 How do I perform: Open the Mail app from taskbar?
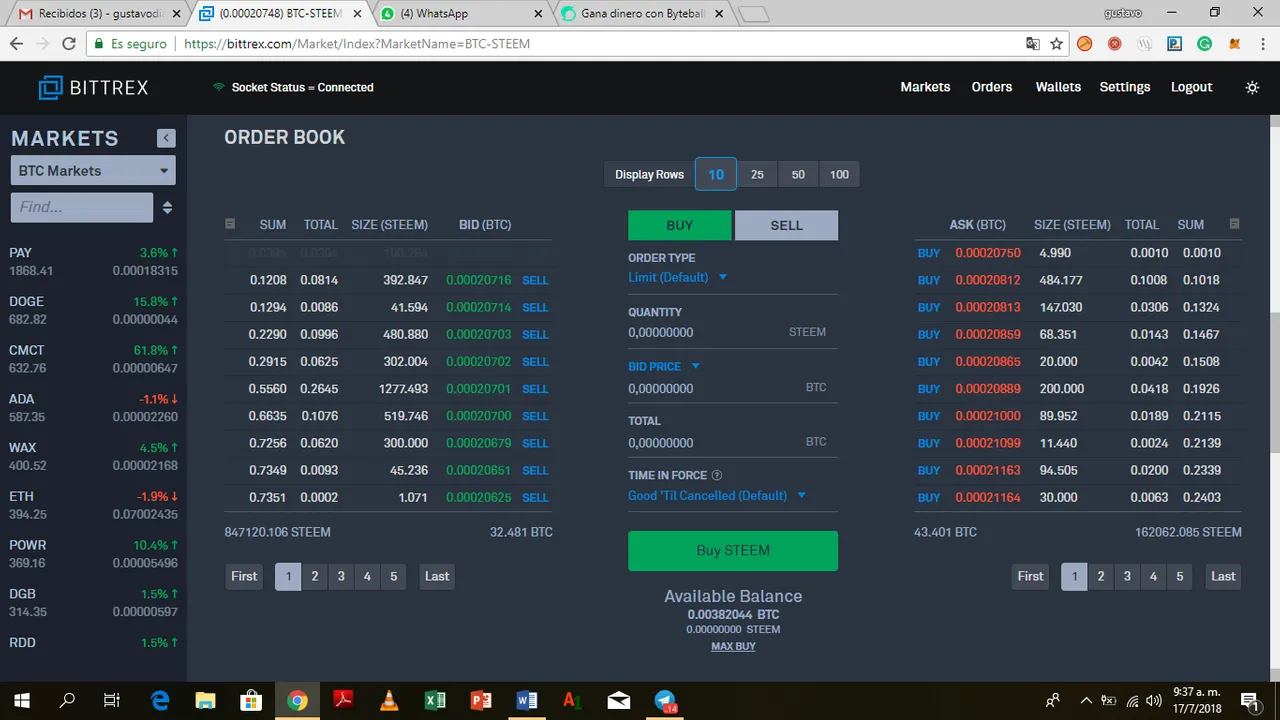619,701
